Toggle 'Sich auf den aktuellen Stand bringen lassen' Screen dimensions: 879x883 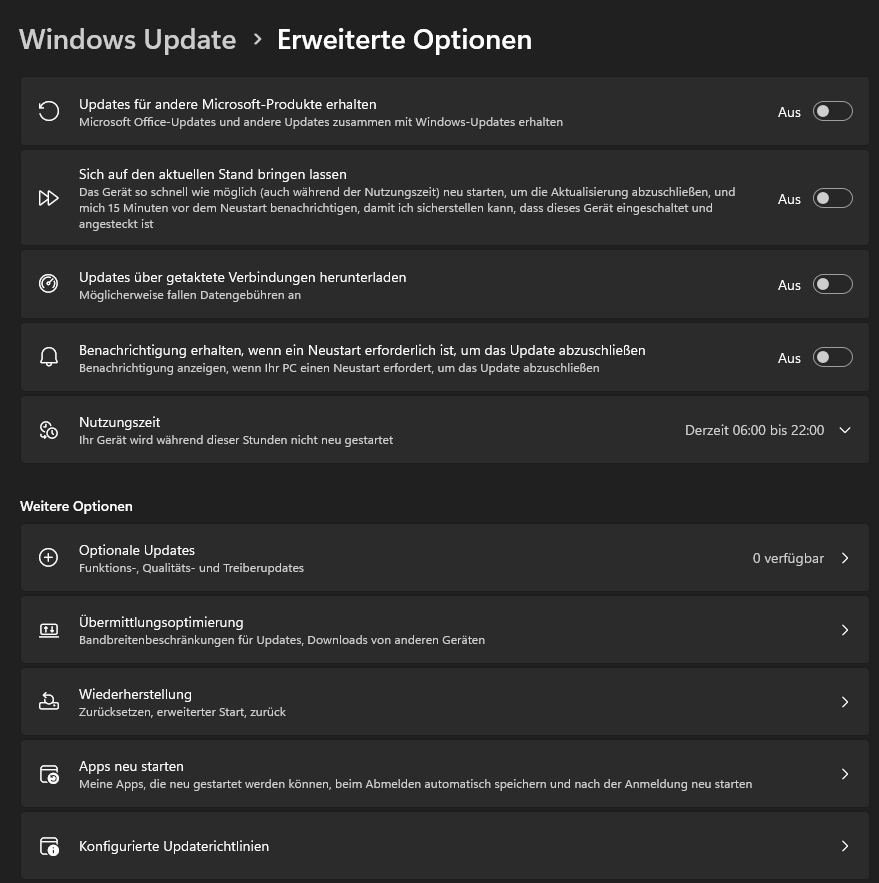click(832, 198)
